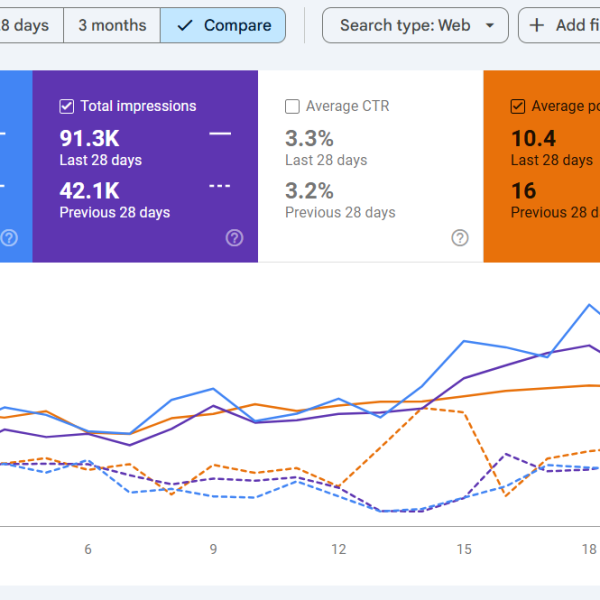Viewport: 600px width, 600px height.
Task: Click the 91.3K impressions figure
Action: (91, 139)
